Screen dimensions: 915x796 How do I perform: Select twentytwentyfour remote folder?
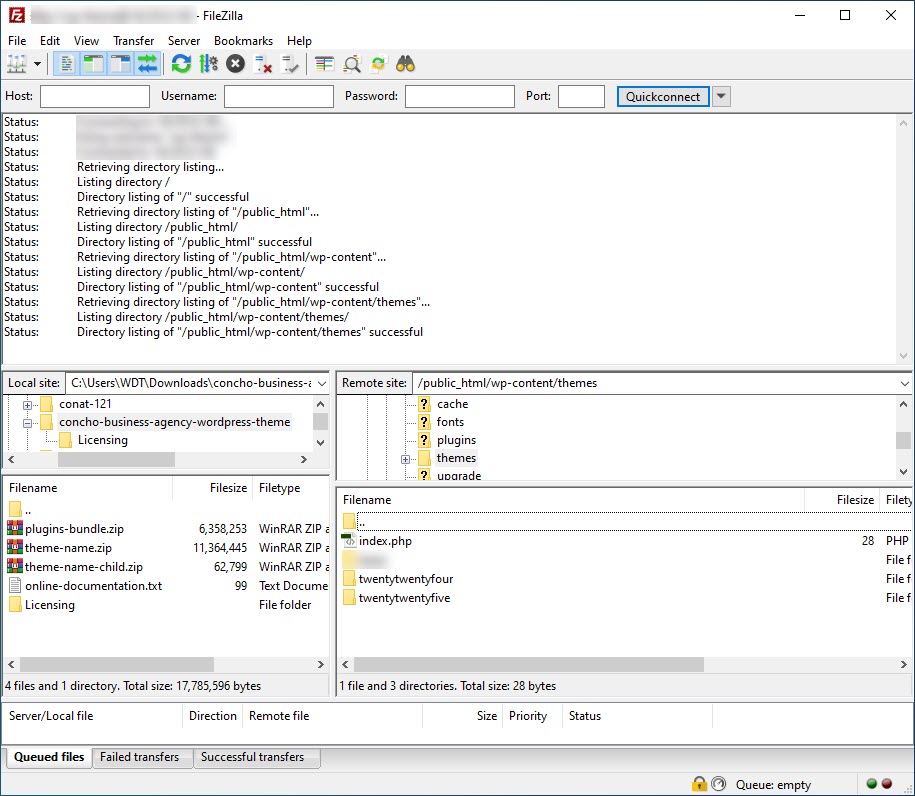[406, 579]
